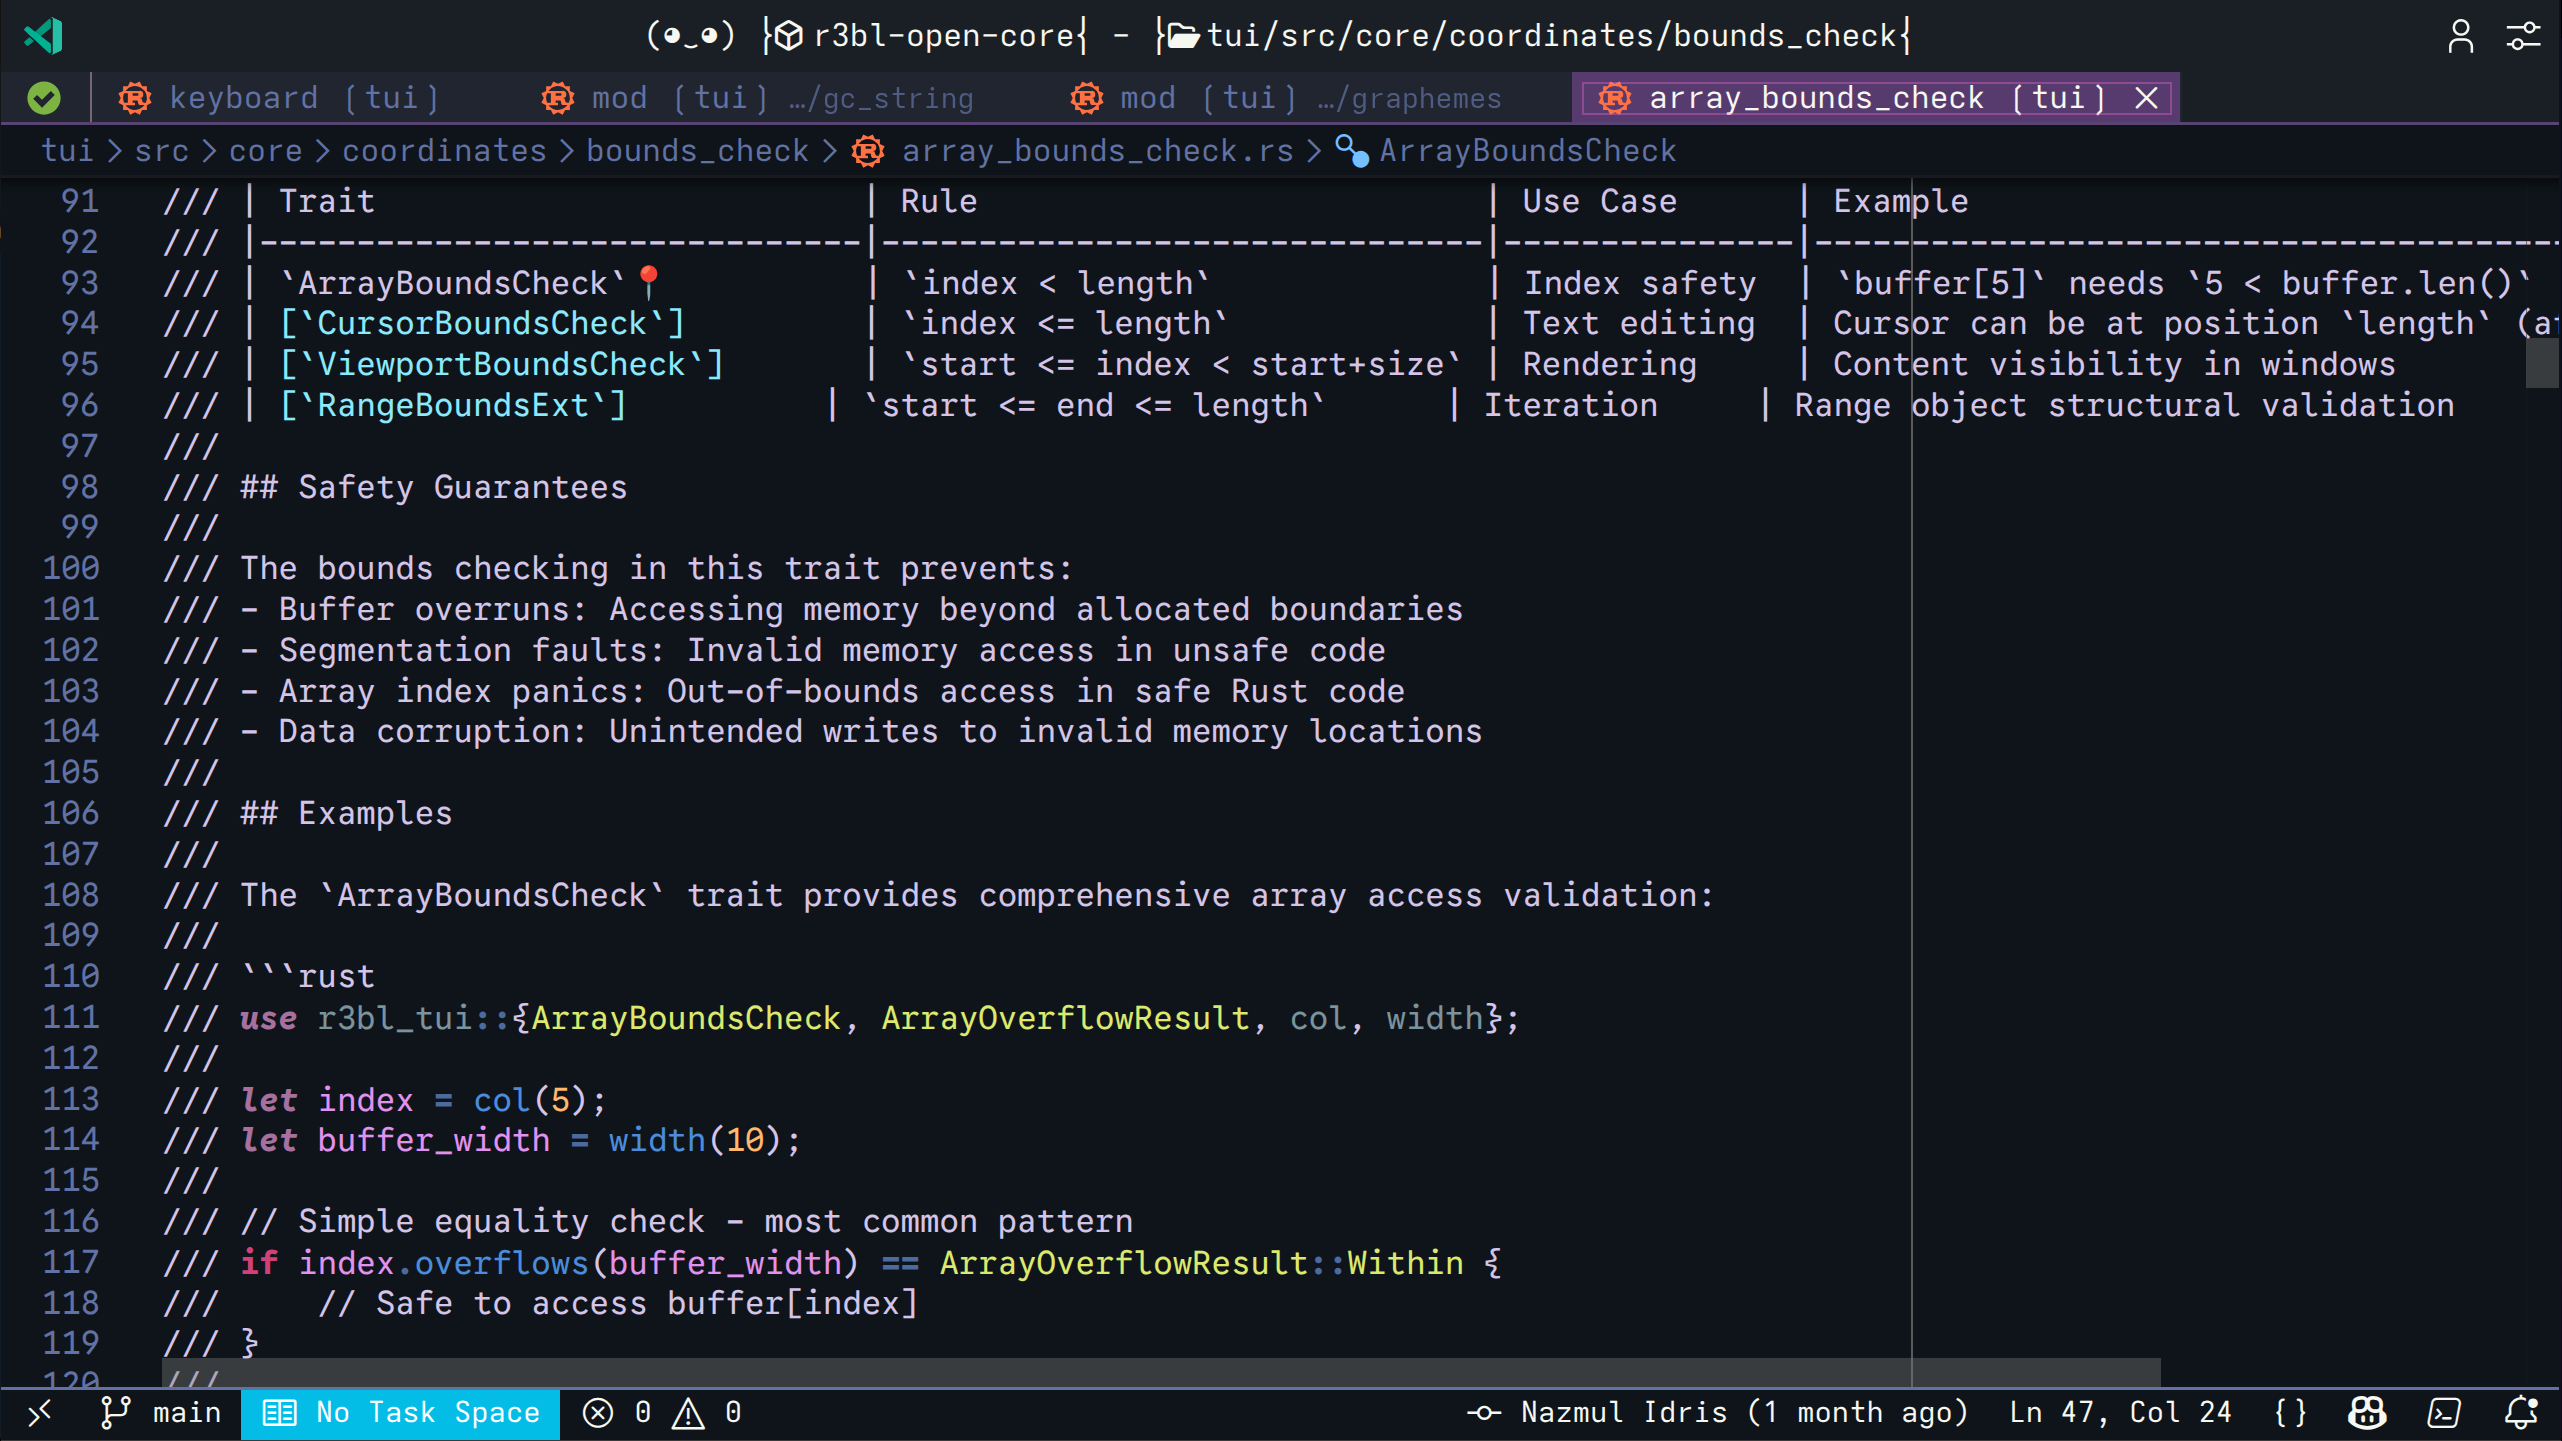The height and width of the screenshot is (1441, 2562).
Task: Click the green check icon left of the tabs
Action: tap(43, 97)
